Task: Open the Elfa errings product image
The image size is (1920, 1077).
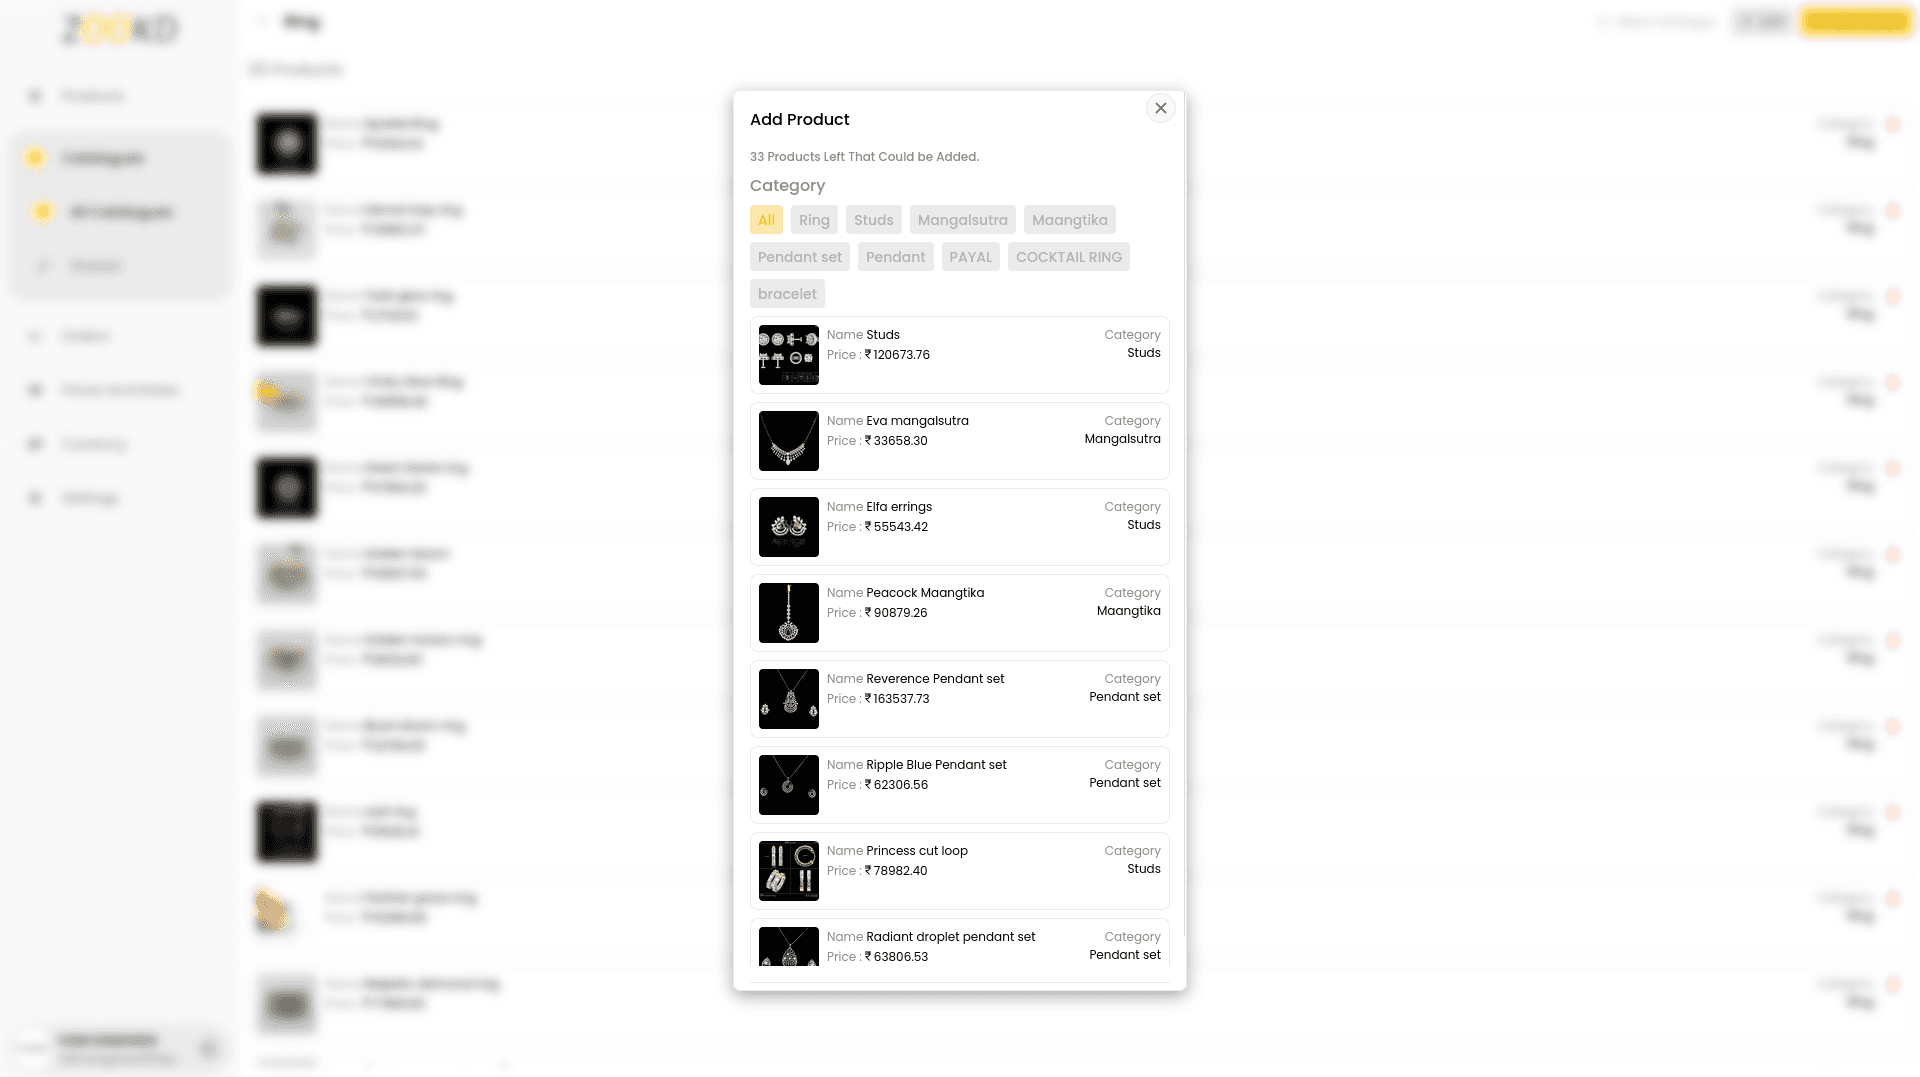Action: pos(788,527)
